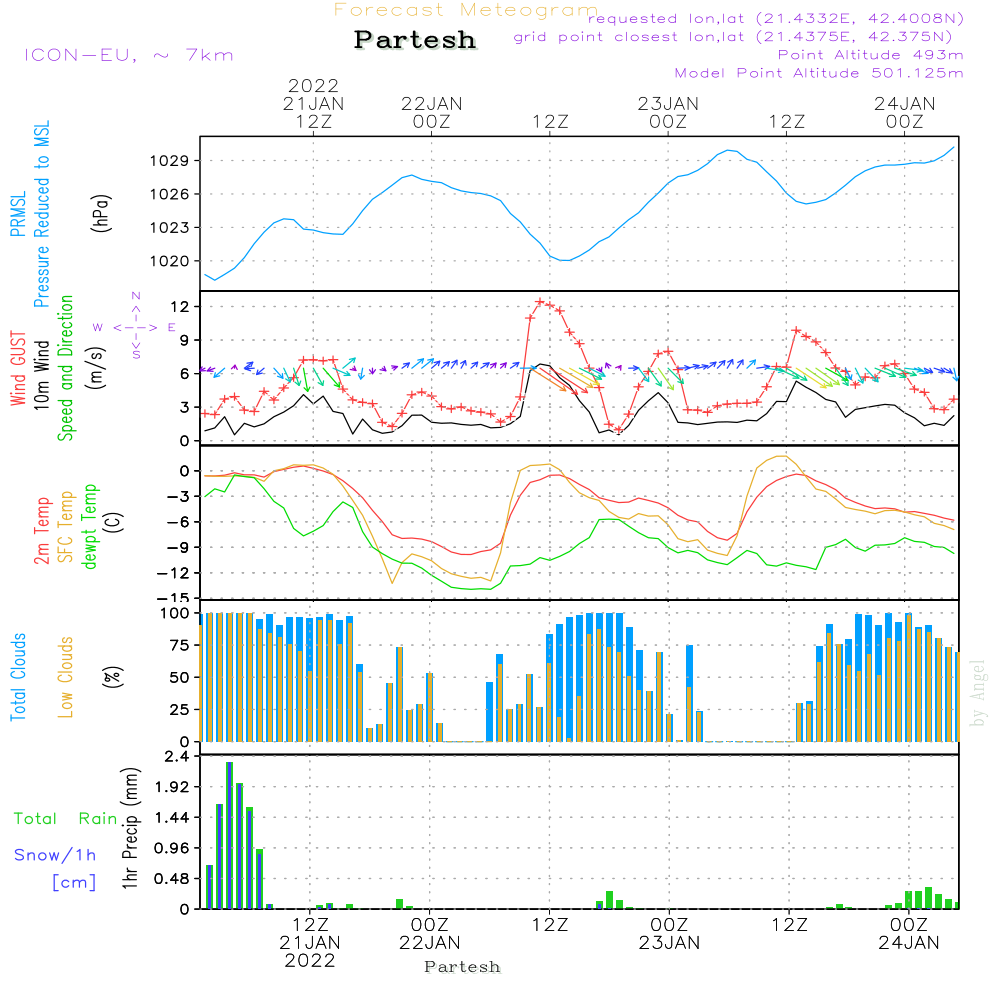Viewport: 1000px width, 1000px height.
Task: Click the 0.48 precipitation tick label
Action: [172, 879]
